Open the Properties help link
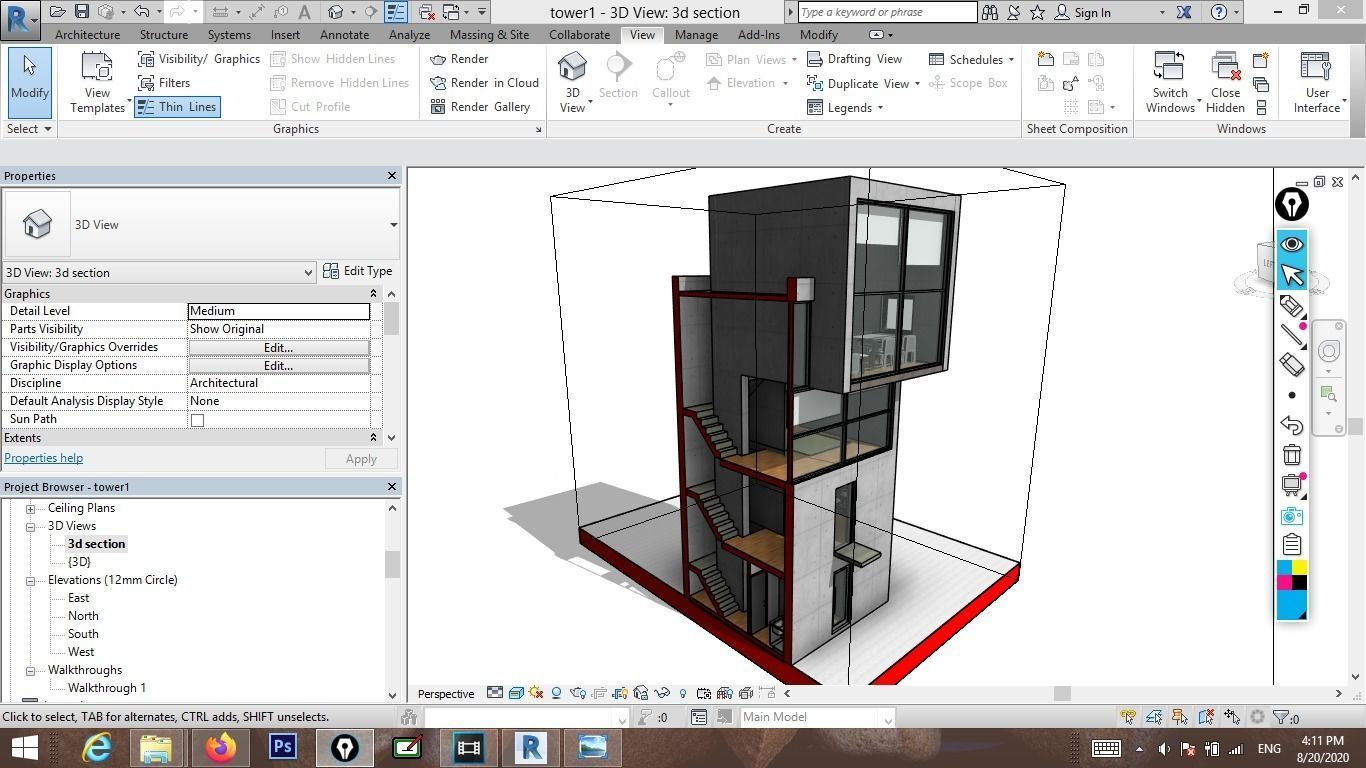The width and height of the screenshot is (1366, 768). pyautogui.click(x=43, y=457)
